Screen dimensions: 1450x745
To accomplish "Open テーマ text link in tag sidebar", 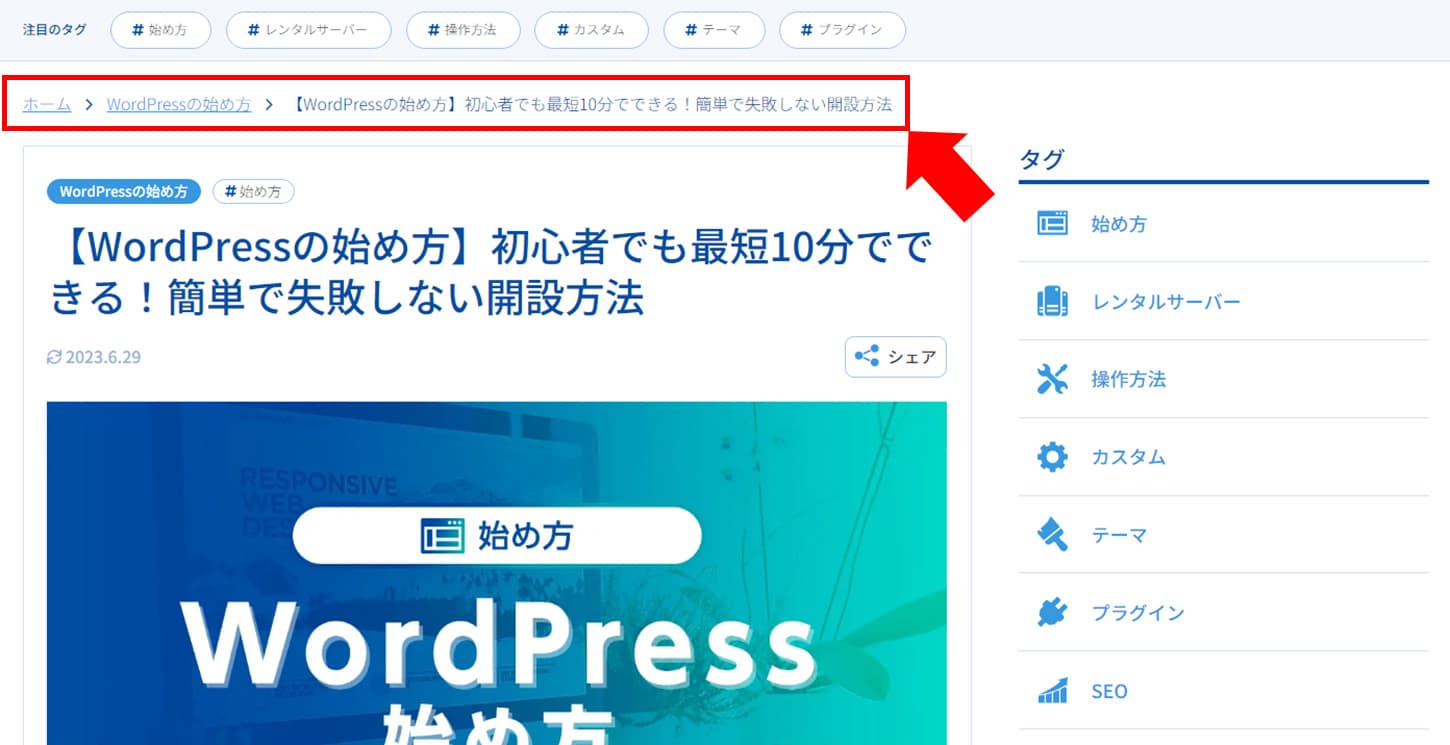I will coord(1119,535).
